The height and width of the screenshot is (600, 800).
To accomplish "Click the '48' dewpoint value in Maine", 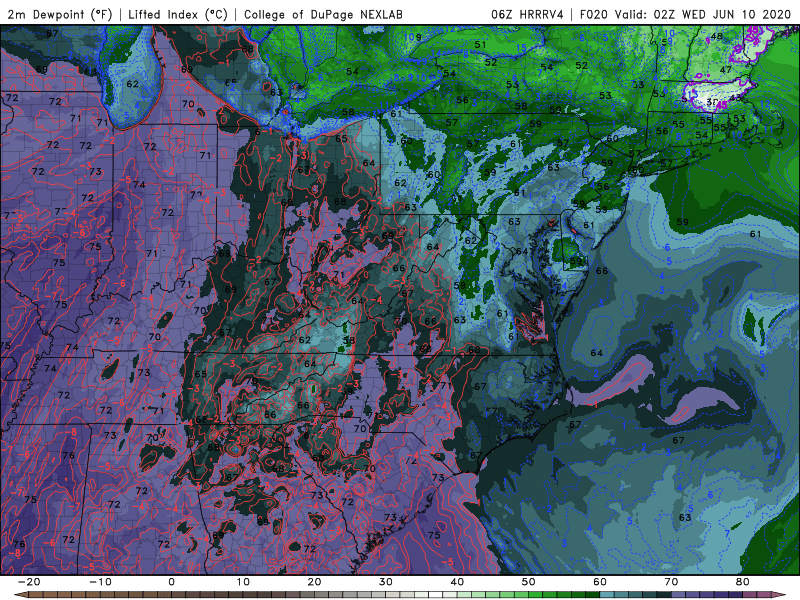I will coord(717,36).
